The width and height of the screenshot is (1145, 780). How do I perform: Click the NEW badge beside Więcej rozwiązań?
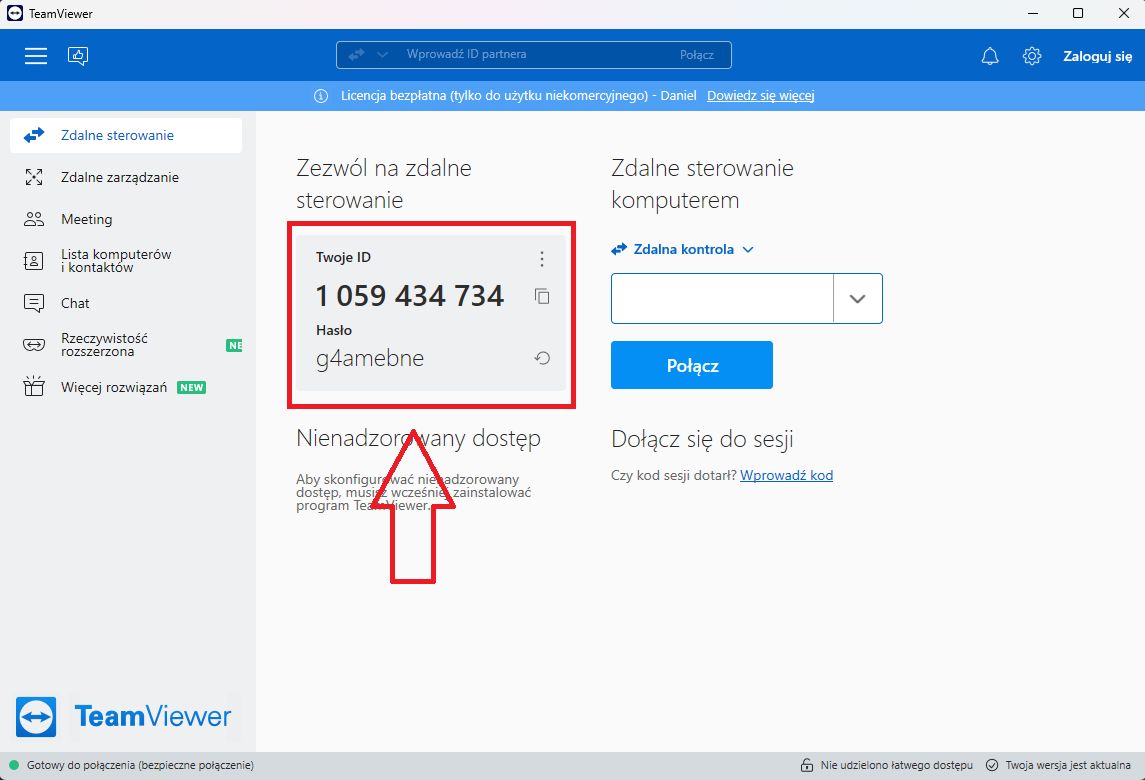[191, 387]
